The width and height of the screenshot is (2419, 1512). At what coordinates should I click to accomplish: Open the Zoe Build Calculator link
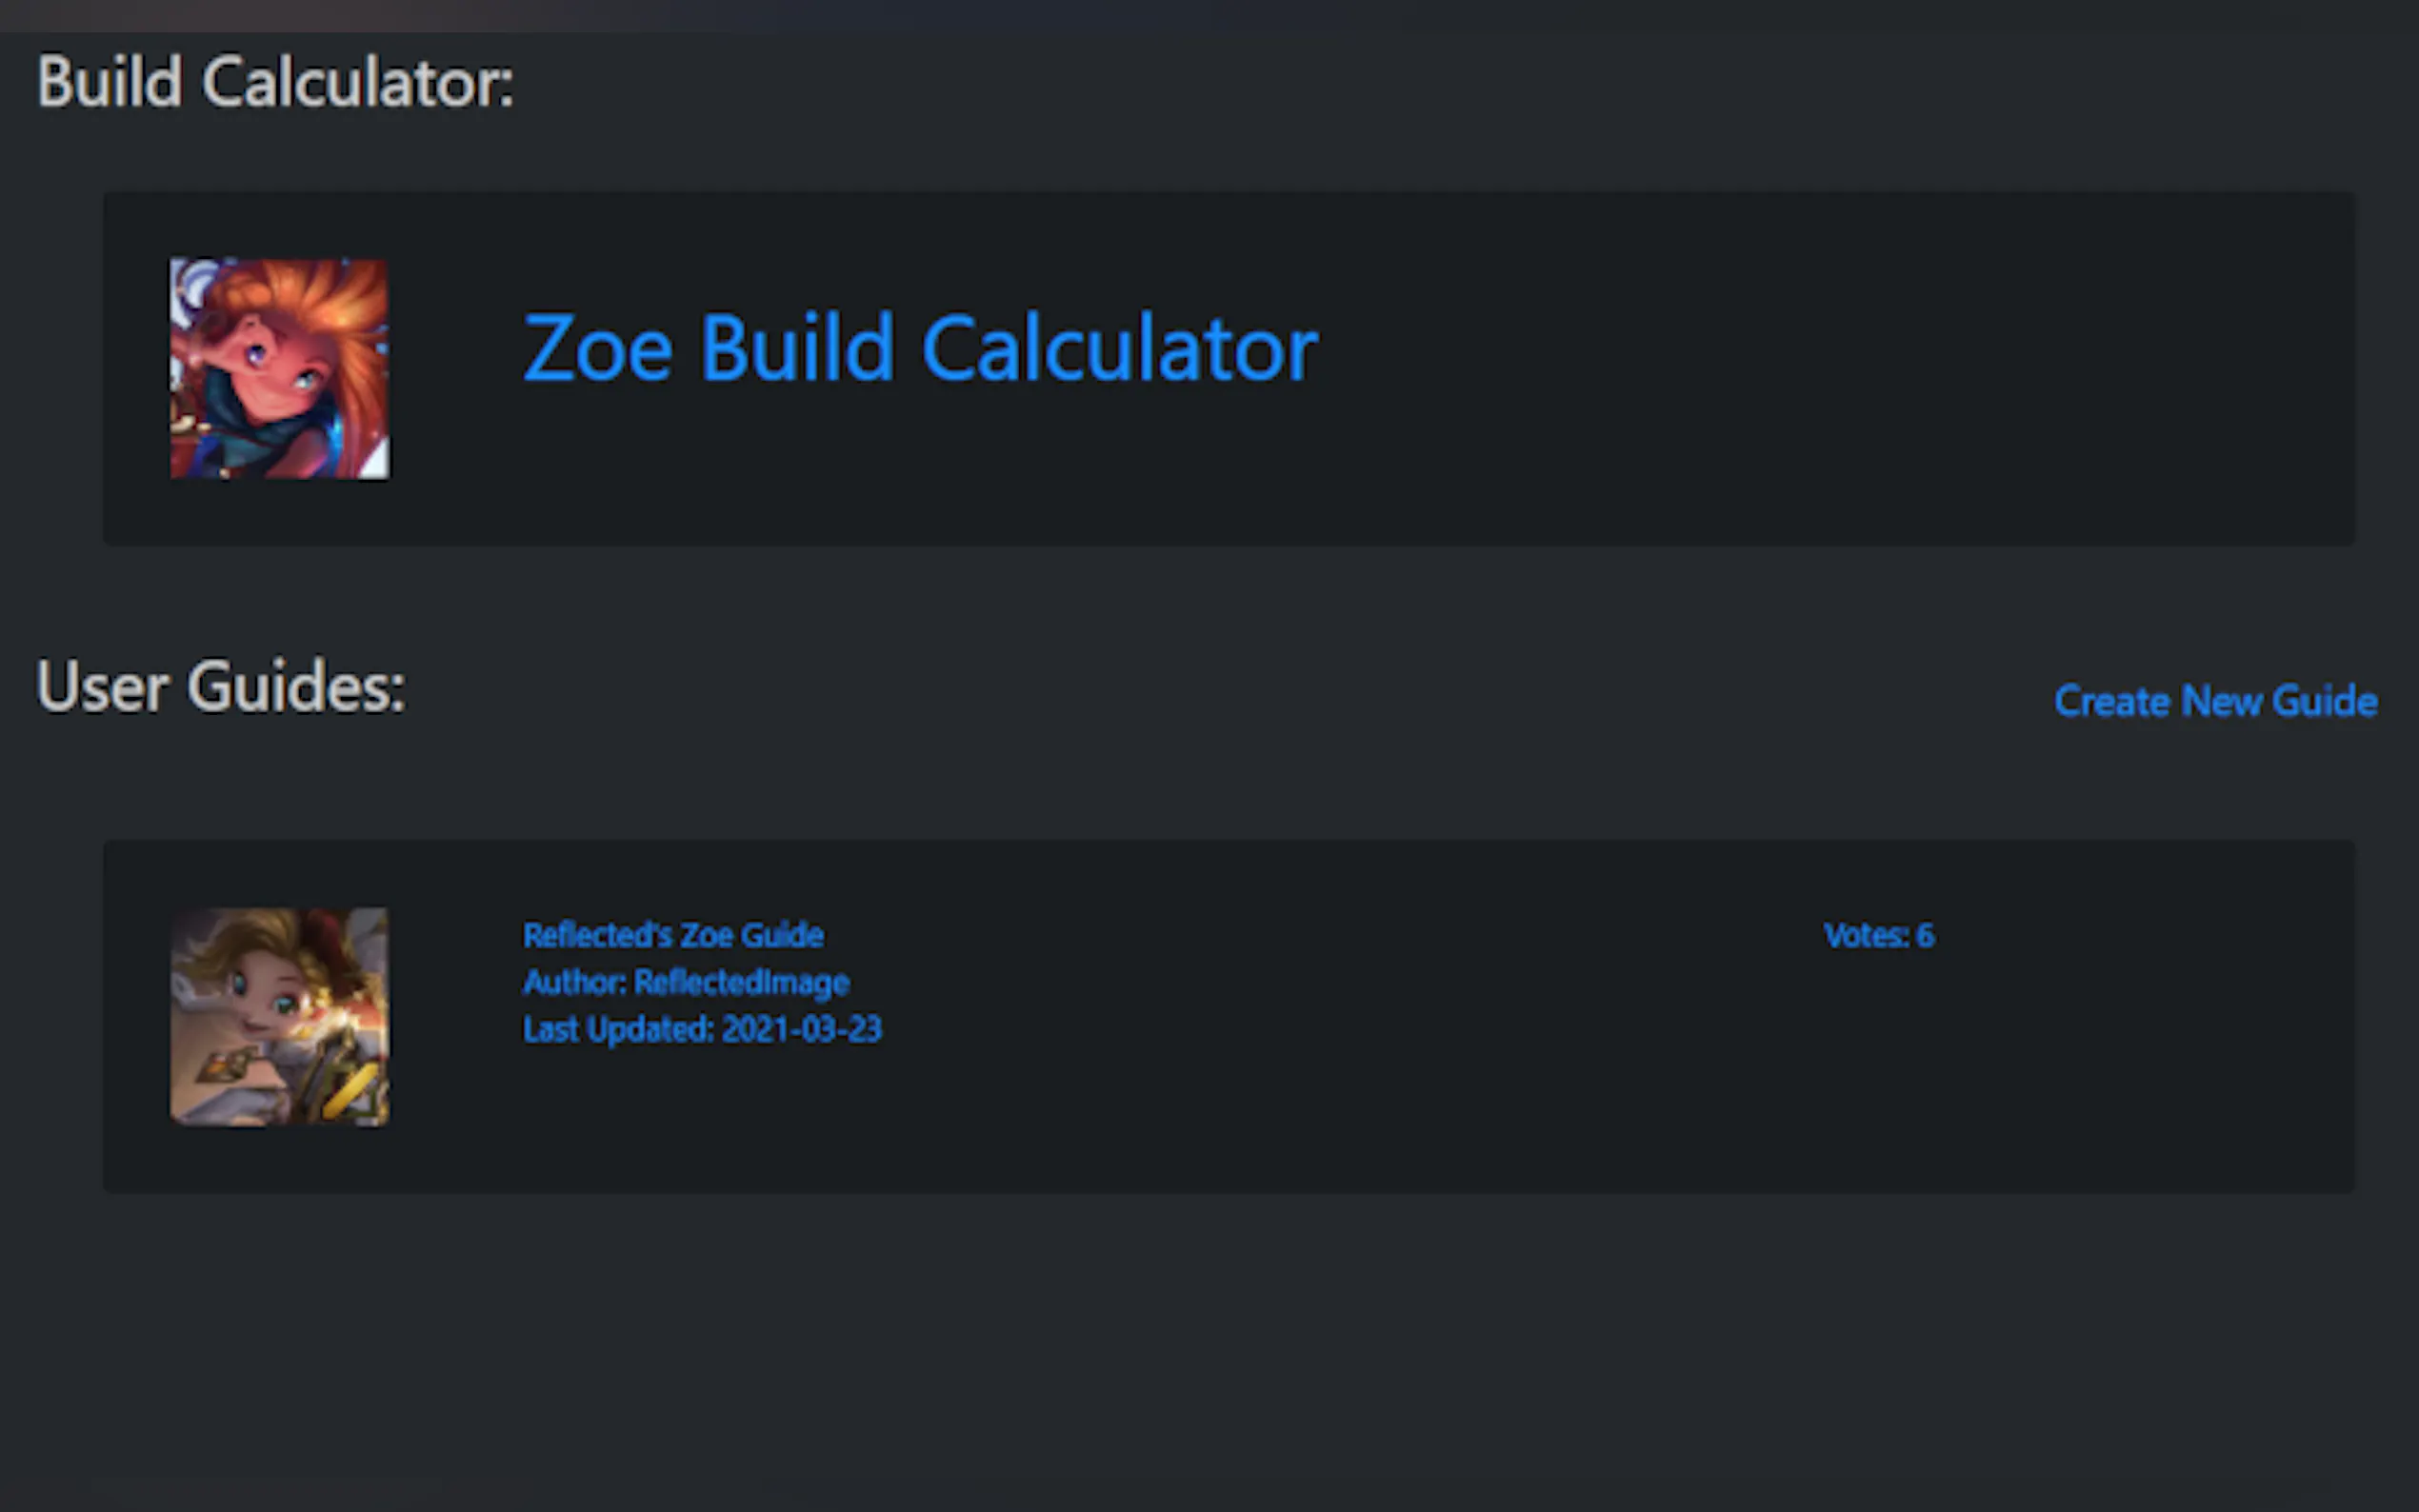919,348
